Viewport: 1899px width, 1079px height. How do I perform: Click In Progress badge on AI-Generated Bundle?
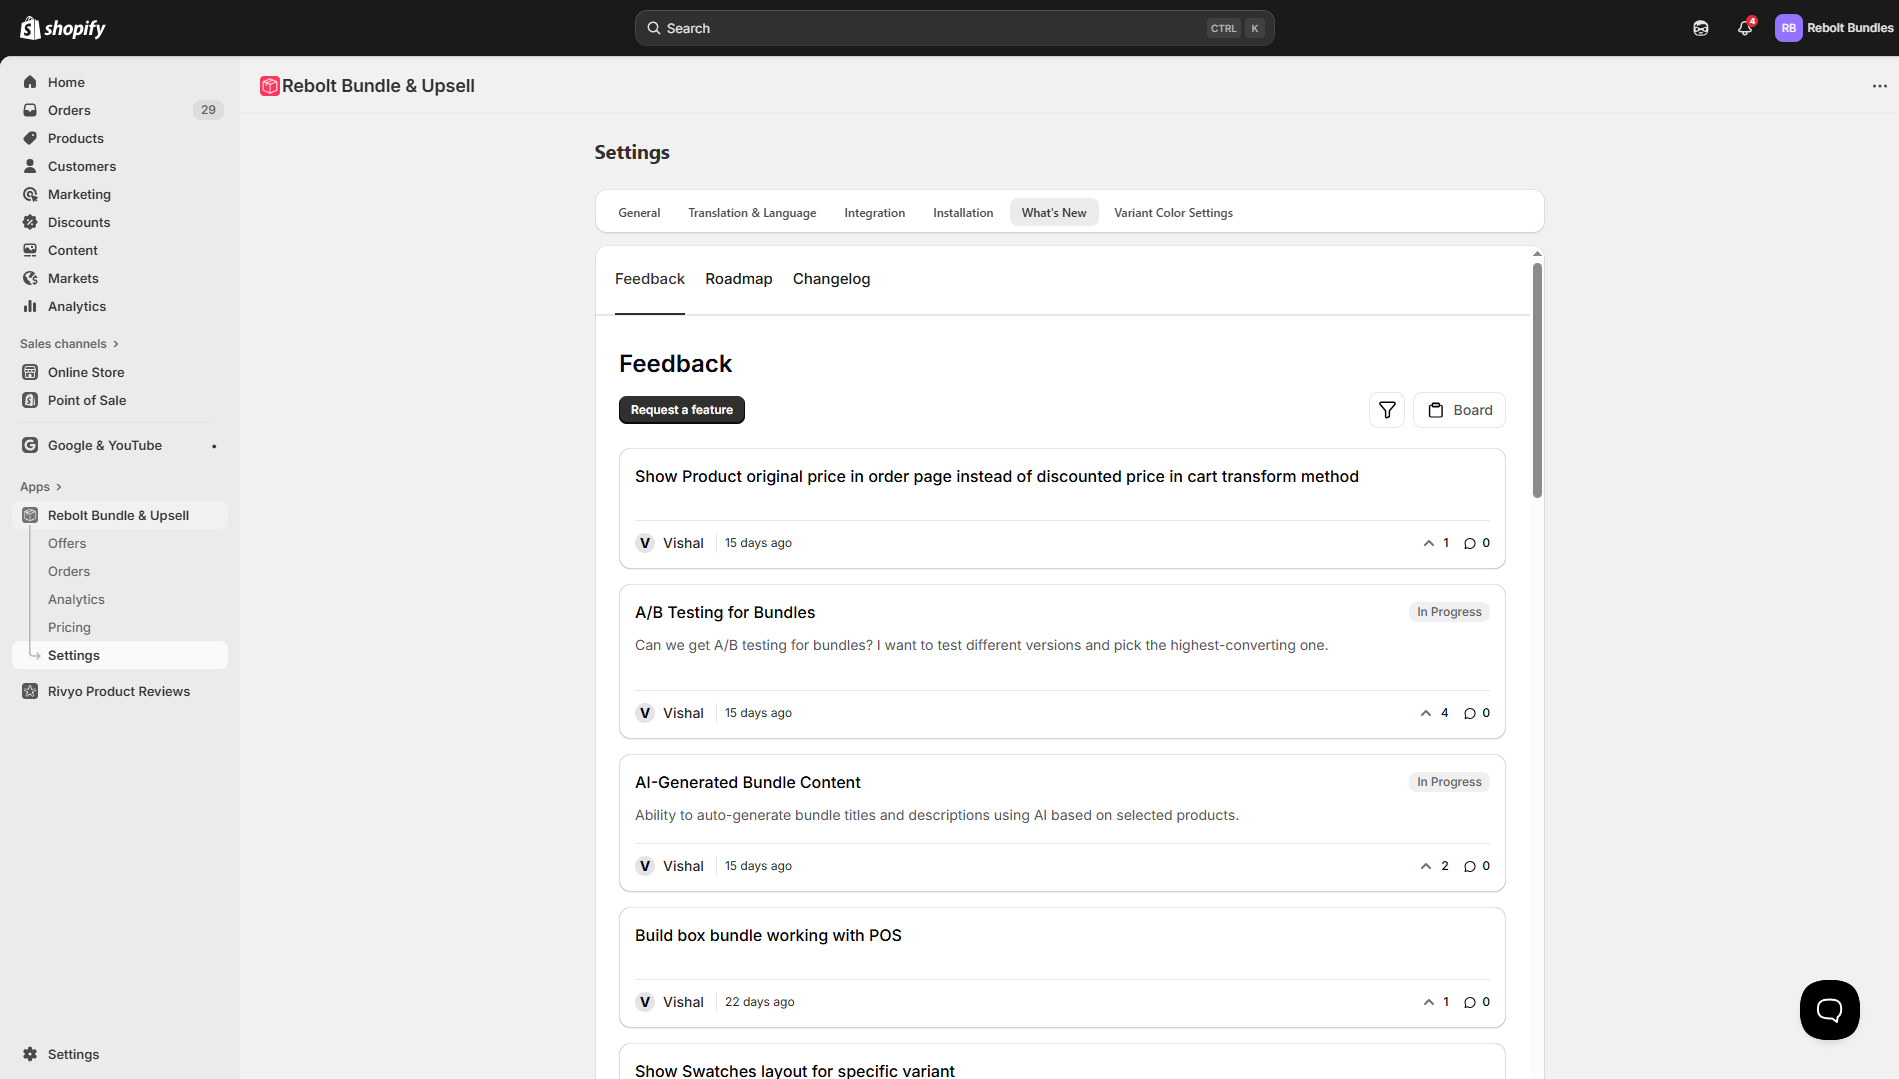(1449, 782)
